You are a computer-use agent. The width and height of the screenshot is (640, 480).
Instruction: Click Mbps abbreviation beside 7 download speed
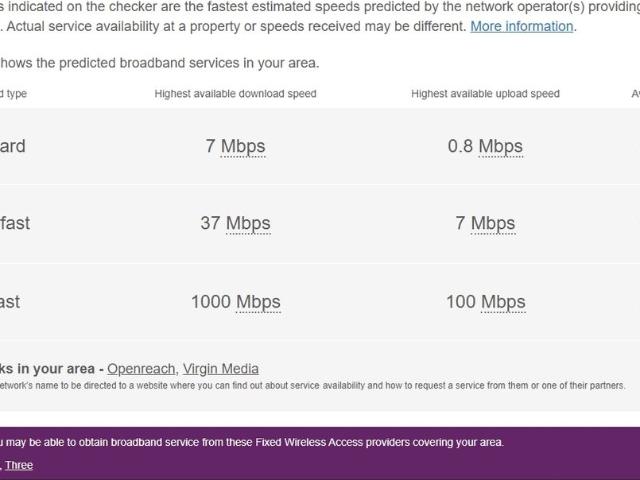(x=243, y=146)
